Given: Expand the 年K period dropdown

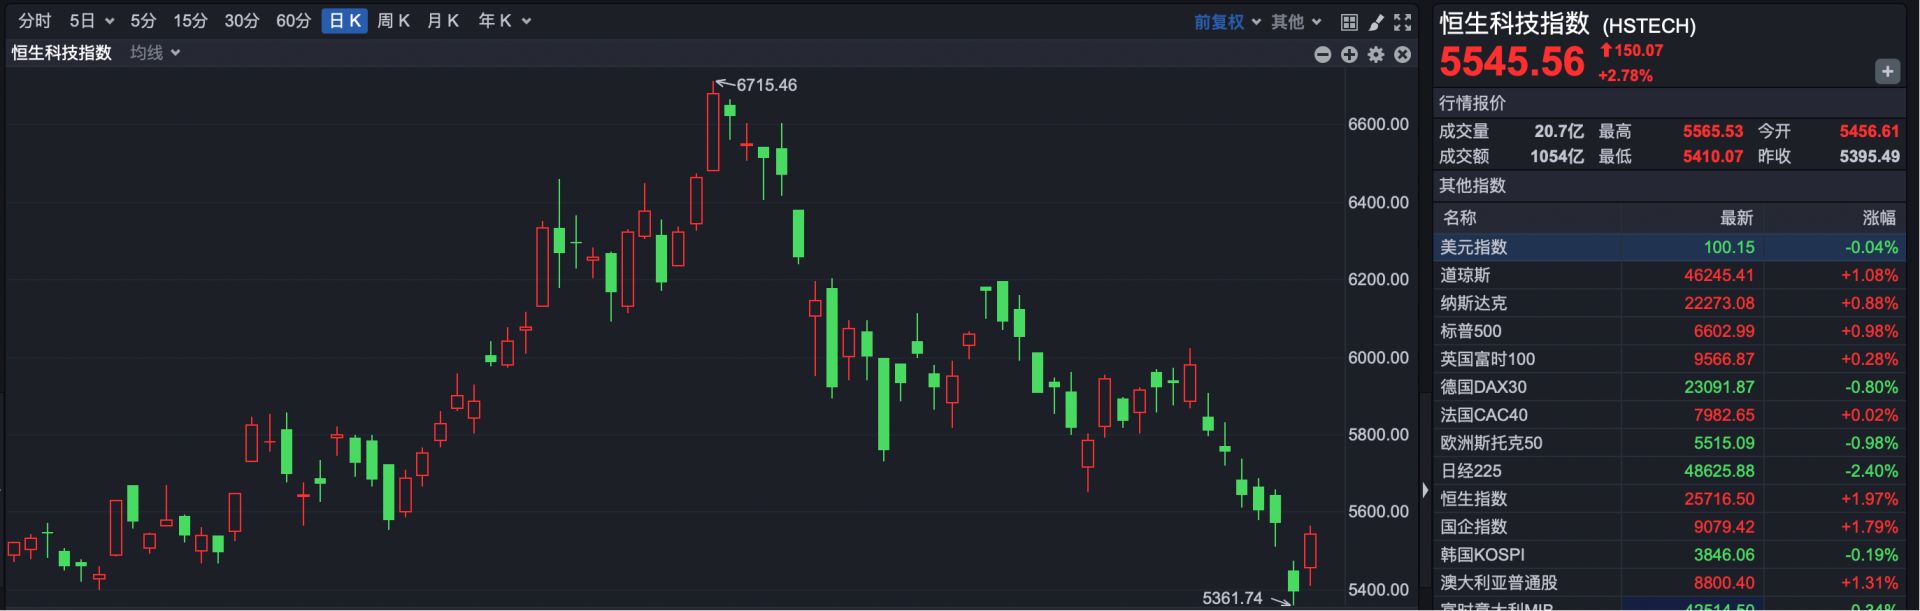Looking at the screenshot, I should (504, 21).
